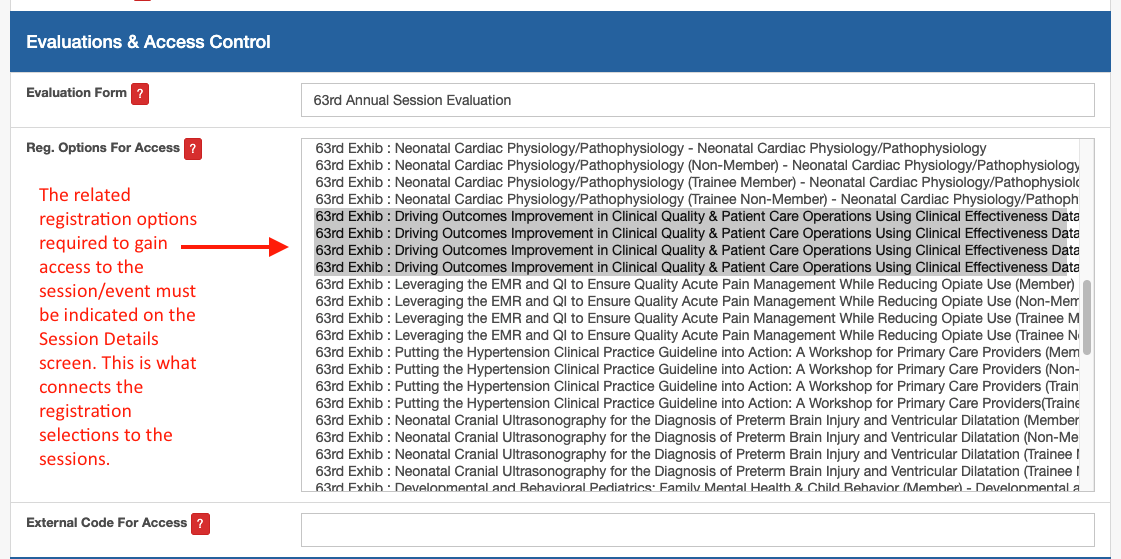Viewport: 1121px width, 559px height.
Task: Select Neonatal Cranial Ultrasonography (Member) option
Action: tap(697, 420)
